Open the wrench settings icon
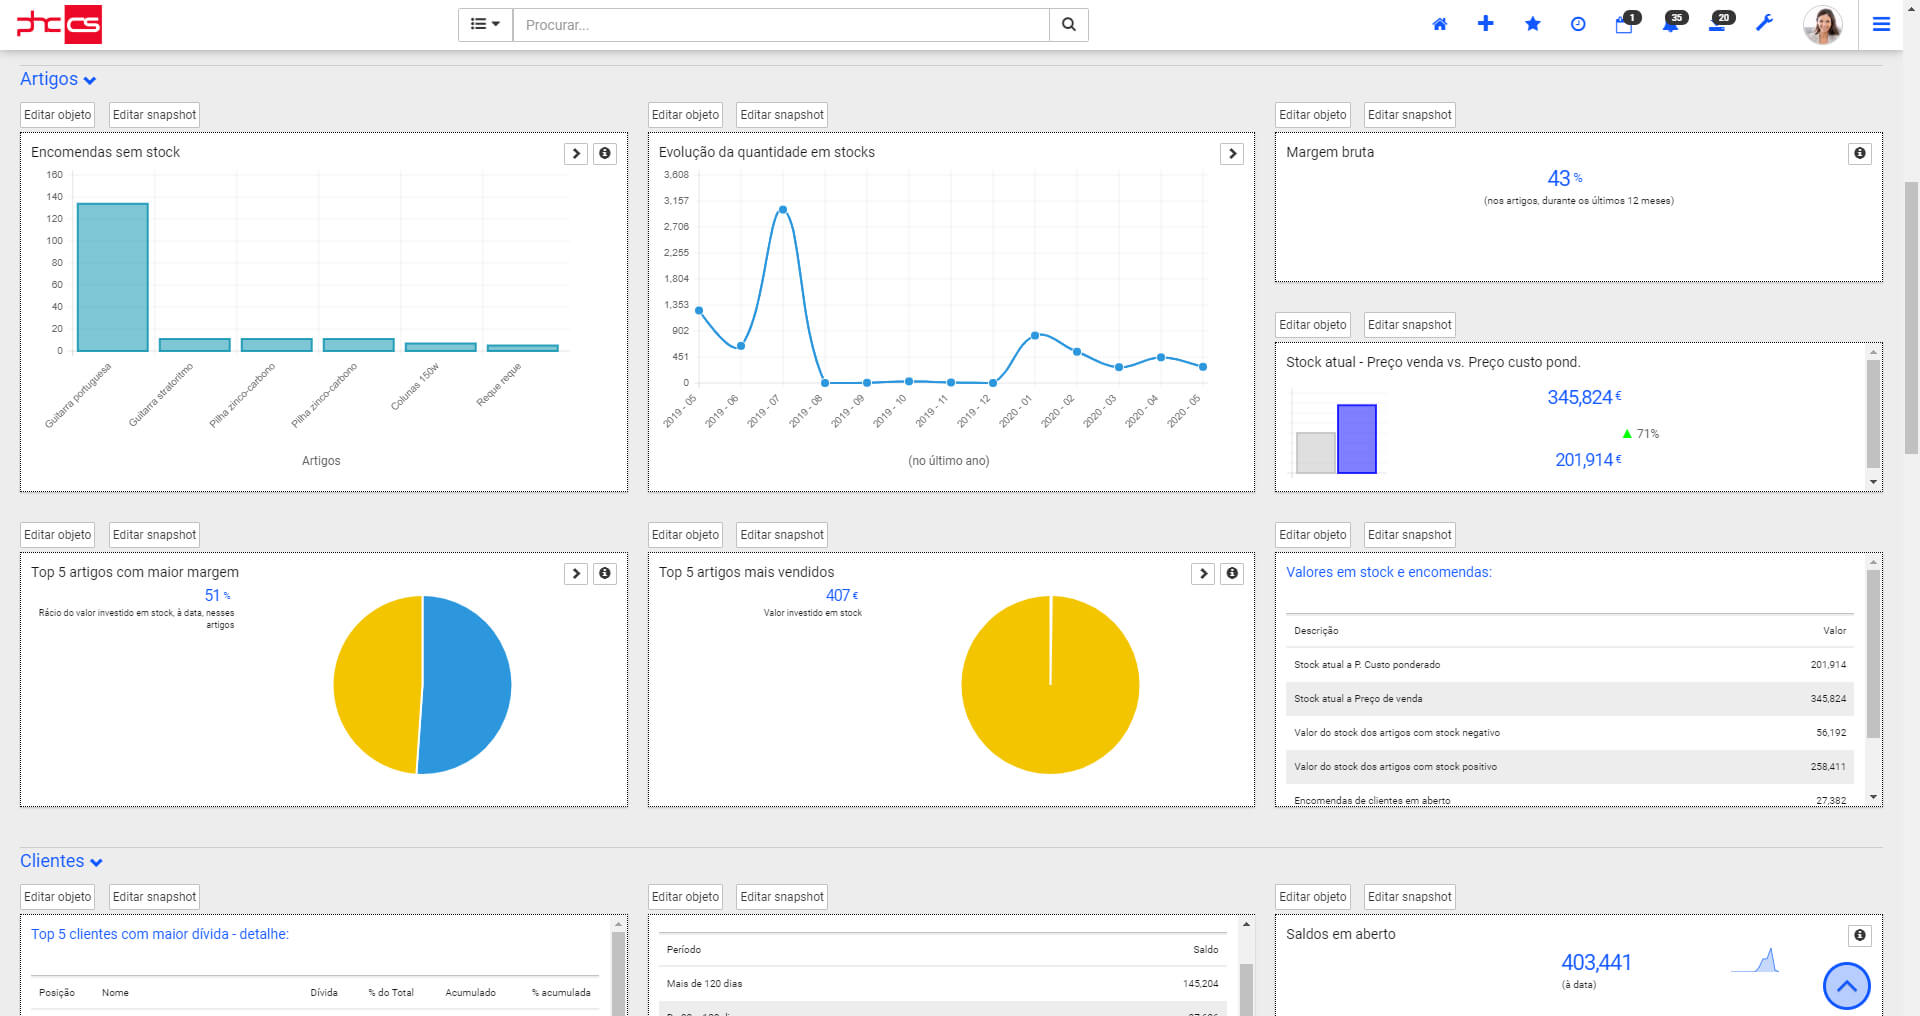This screenshot has height=1016, width=1920. (1764, 23)
